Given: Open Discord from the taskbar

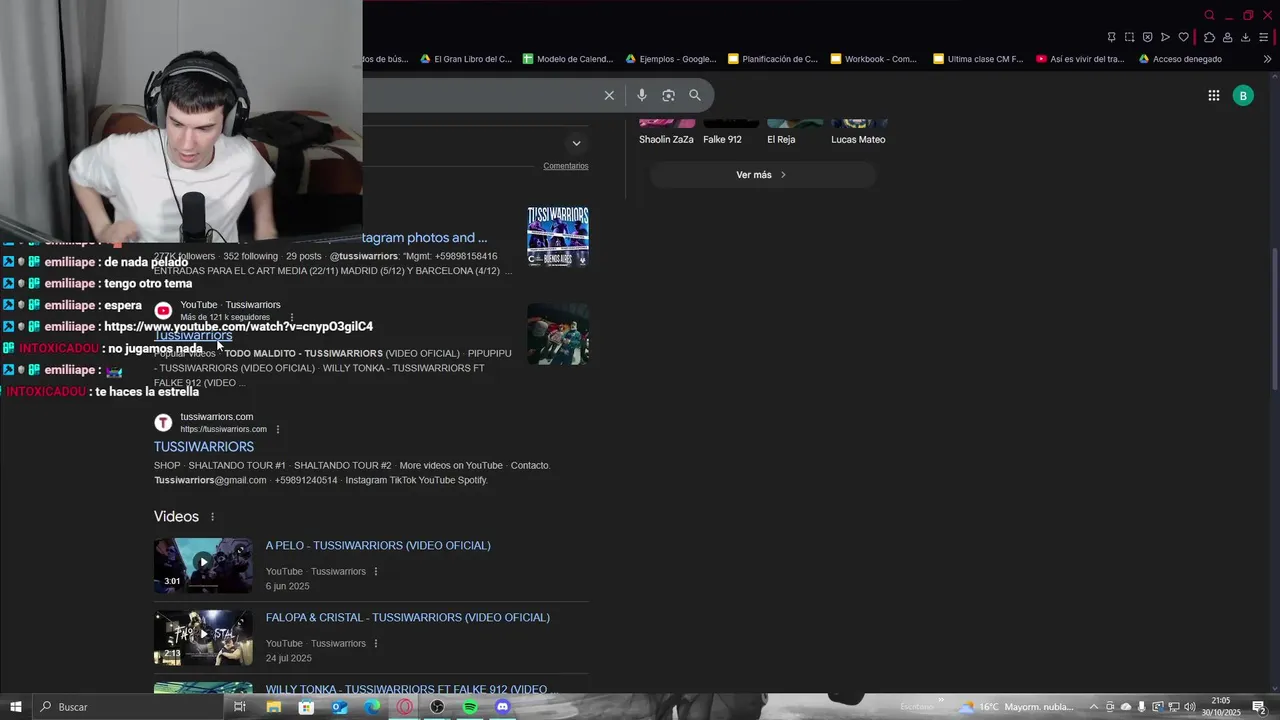Looking at the screenshot, I should point(503,707).
